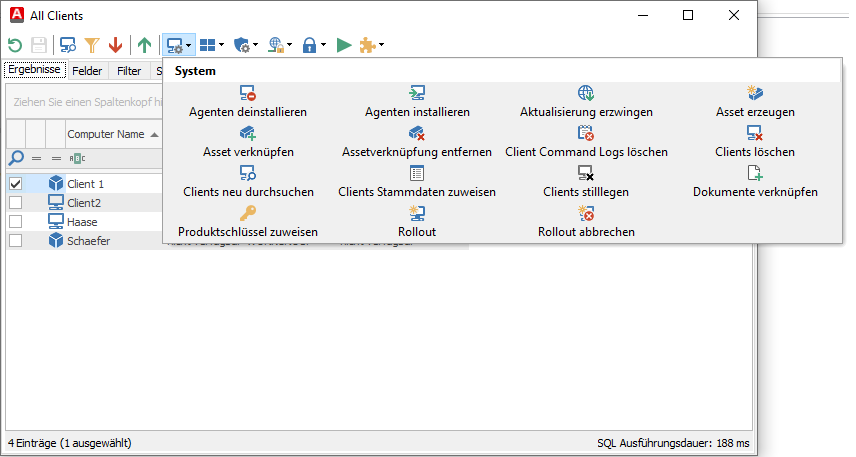Check the Schaefer row checkbox

[x=15, y=241]
